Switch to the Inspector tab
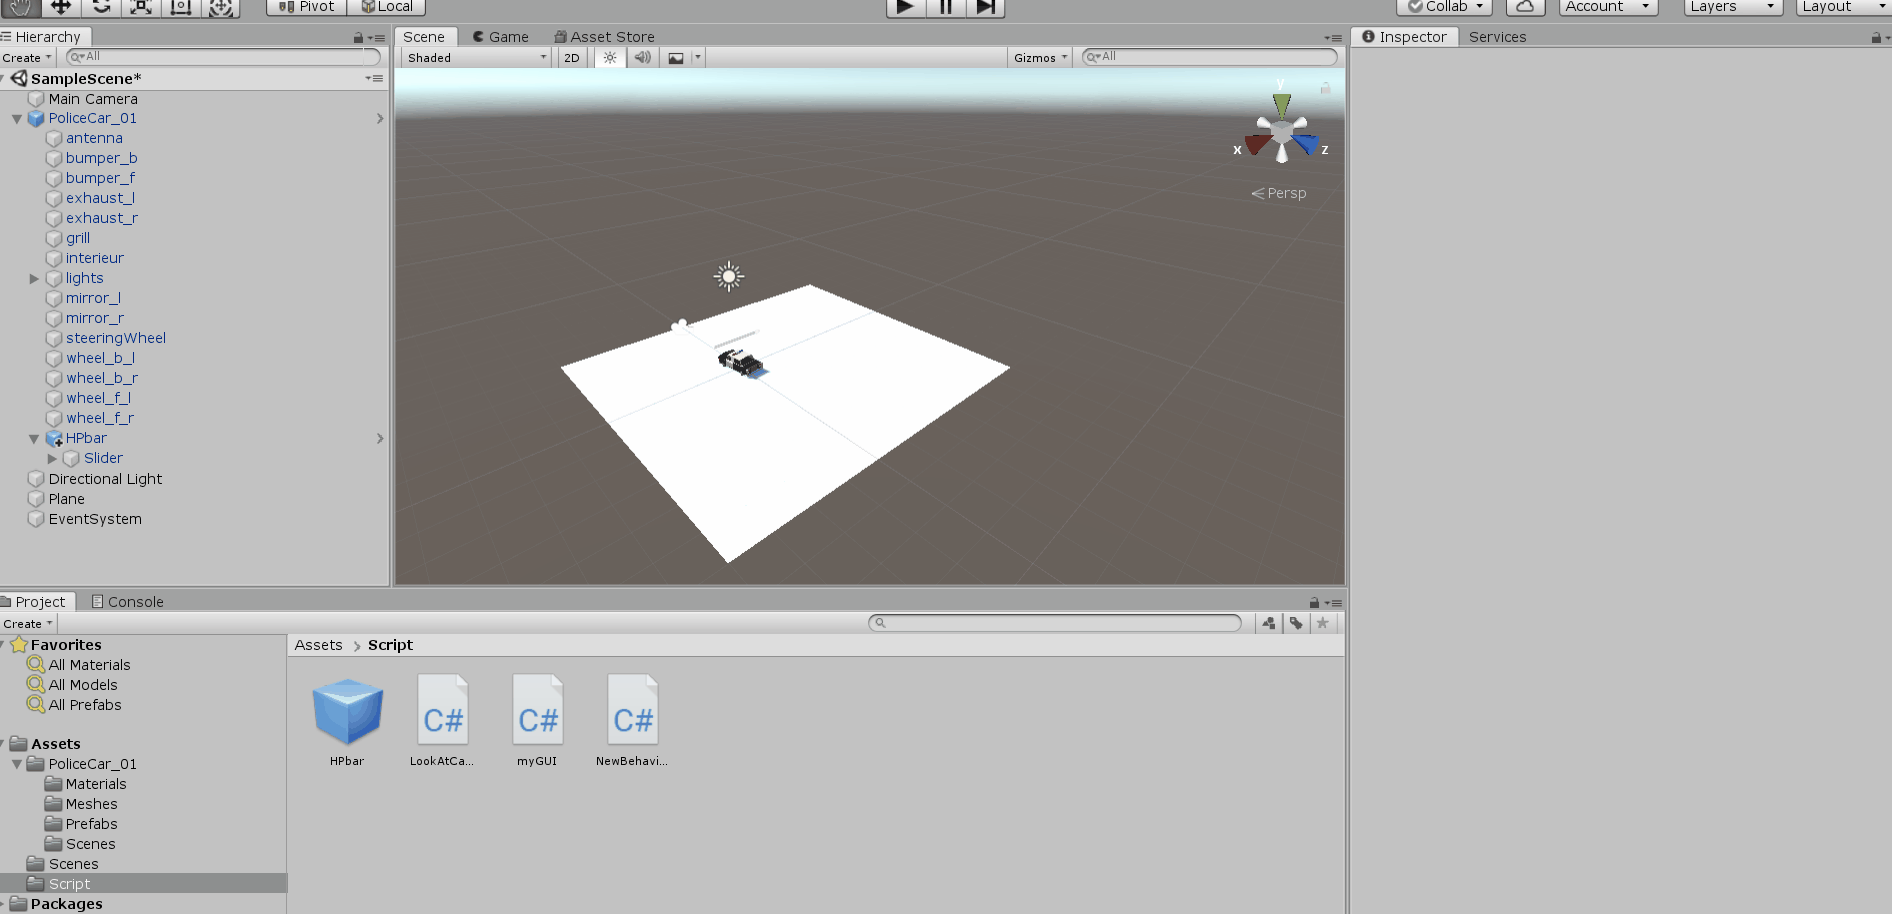This screenshot has width=1892, height=914. point(1404,37)
